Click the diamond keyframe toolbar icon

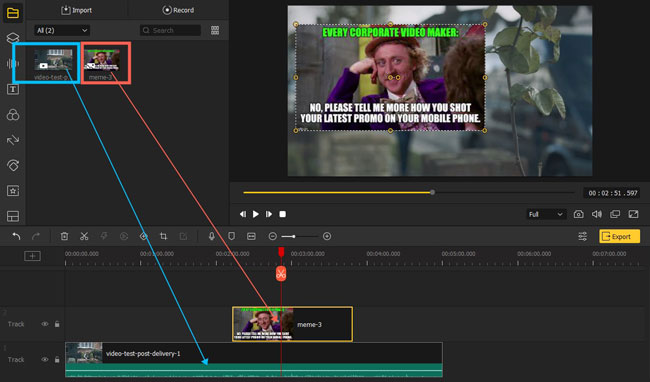[x=144, y=236]
